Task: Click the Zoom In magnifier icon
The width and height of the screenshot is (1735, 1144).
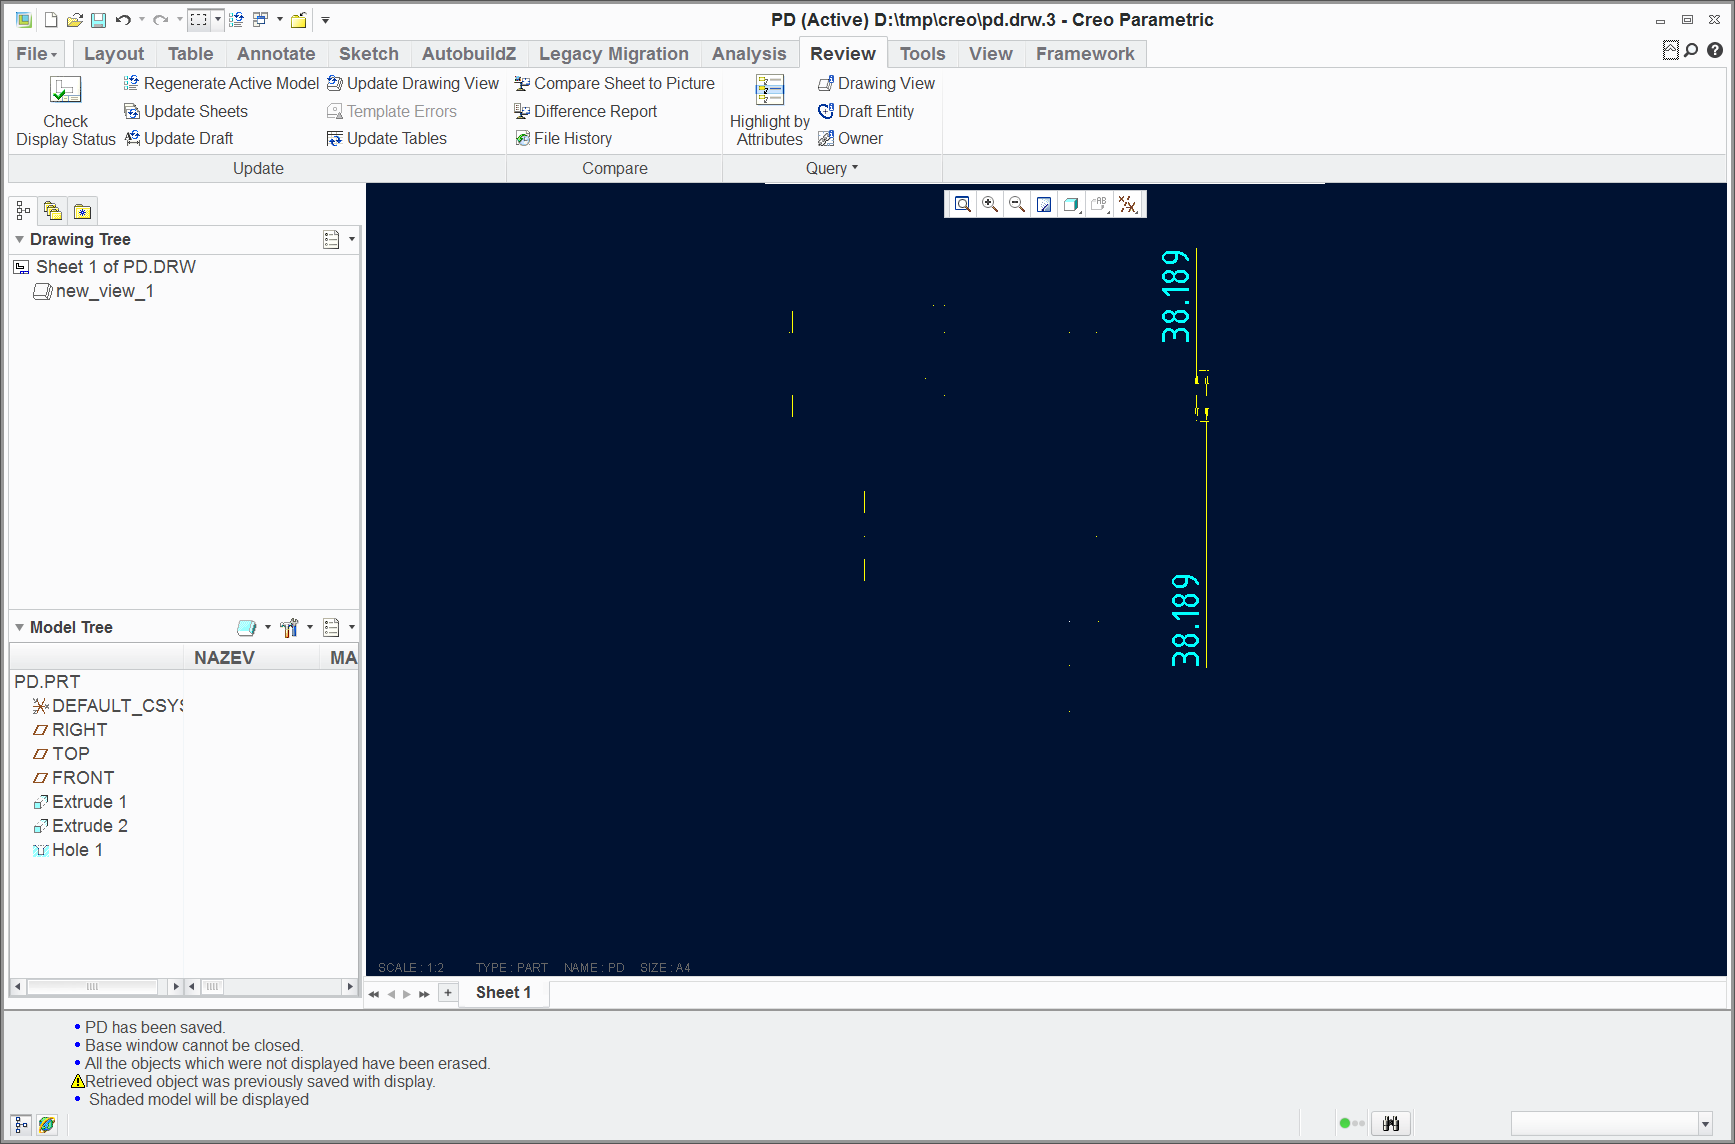Action: pyautogui.click(x=990, y=204)
